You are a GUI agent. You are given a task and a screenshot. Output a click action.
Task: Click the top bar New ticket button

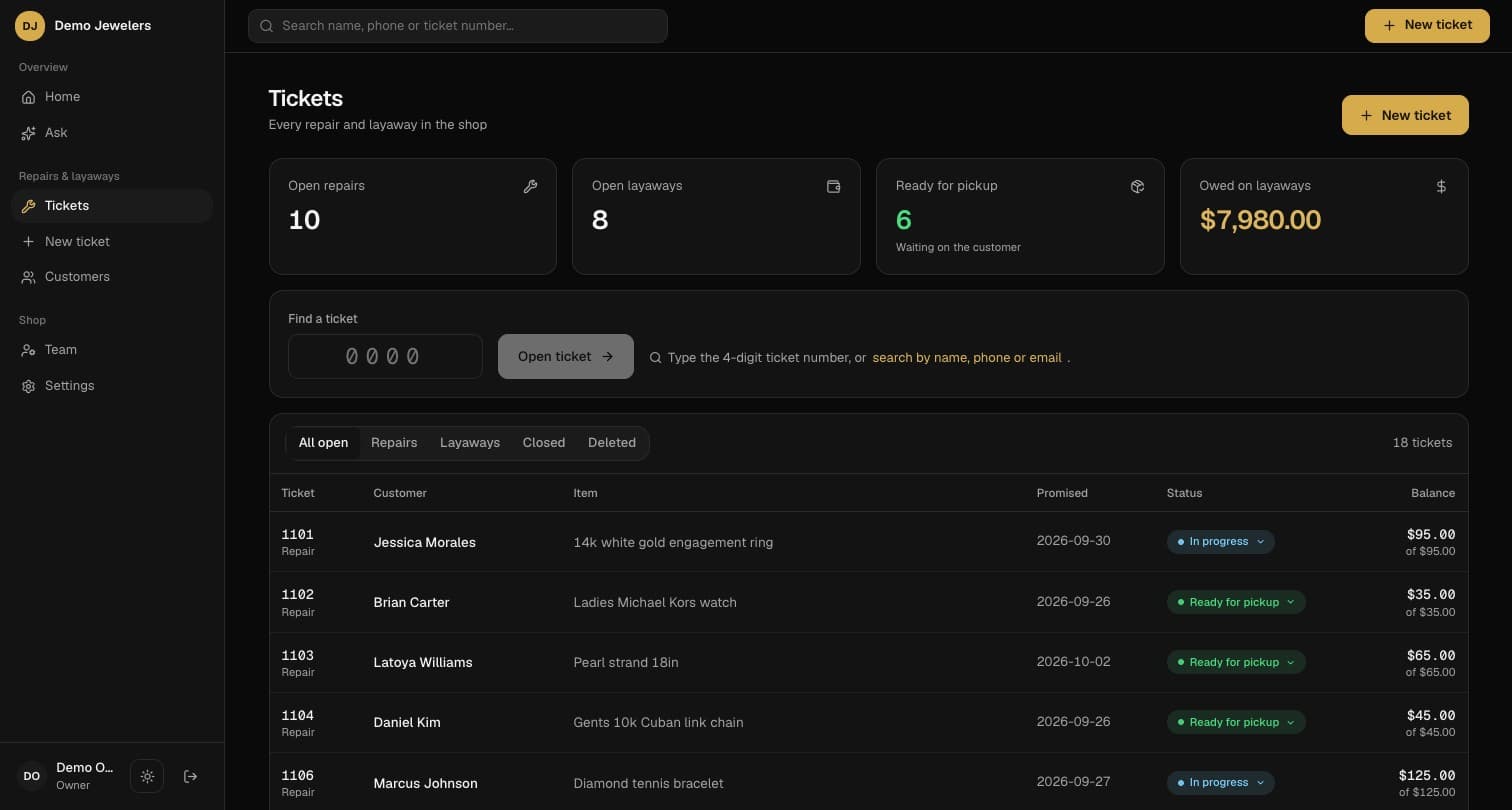coord(1427,26)
